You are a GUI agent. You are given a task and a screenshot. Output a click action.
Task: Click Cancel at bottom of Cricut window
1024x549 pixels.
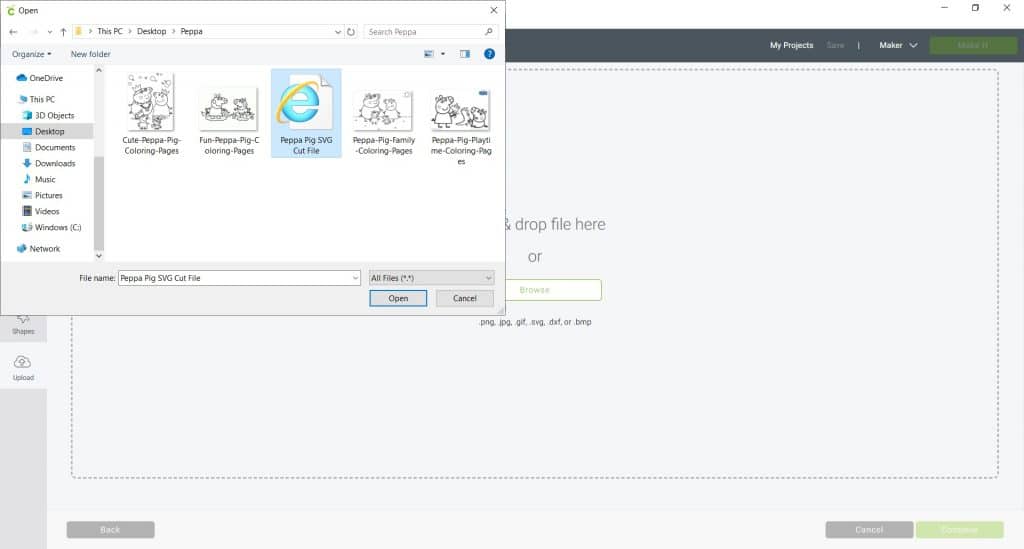pyautogui.click(x=869, y=529)
